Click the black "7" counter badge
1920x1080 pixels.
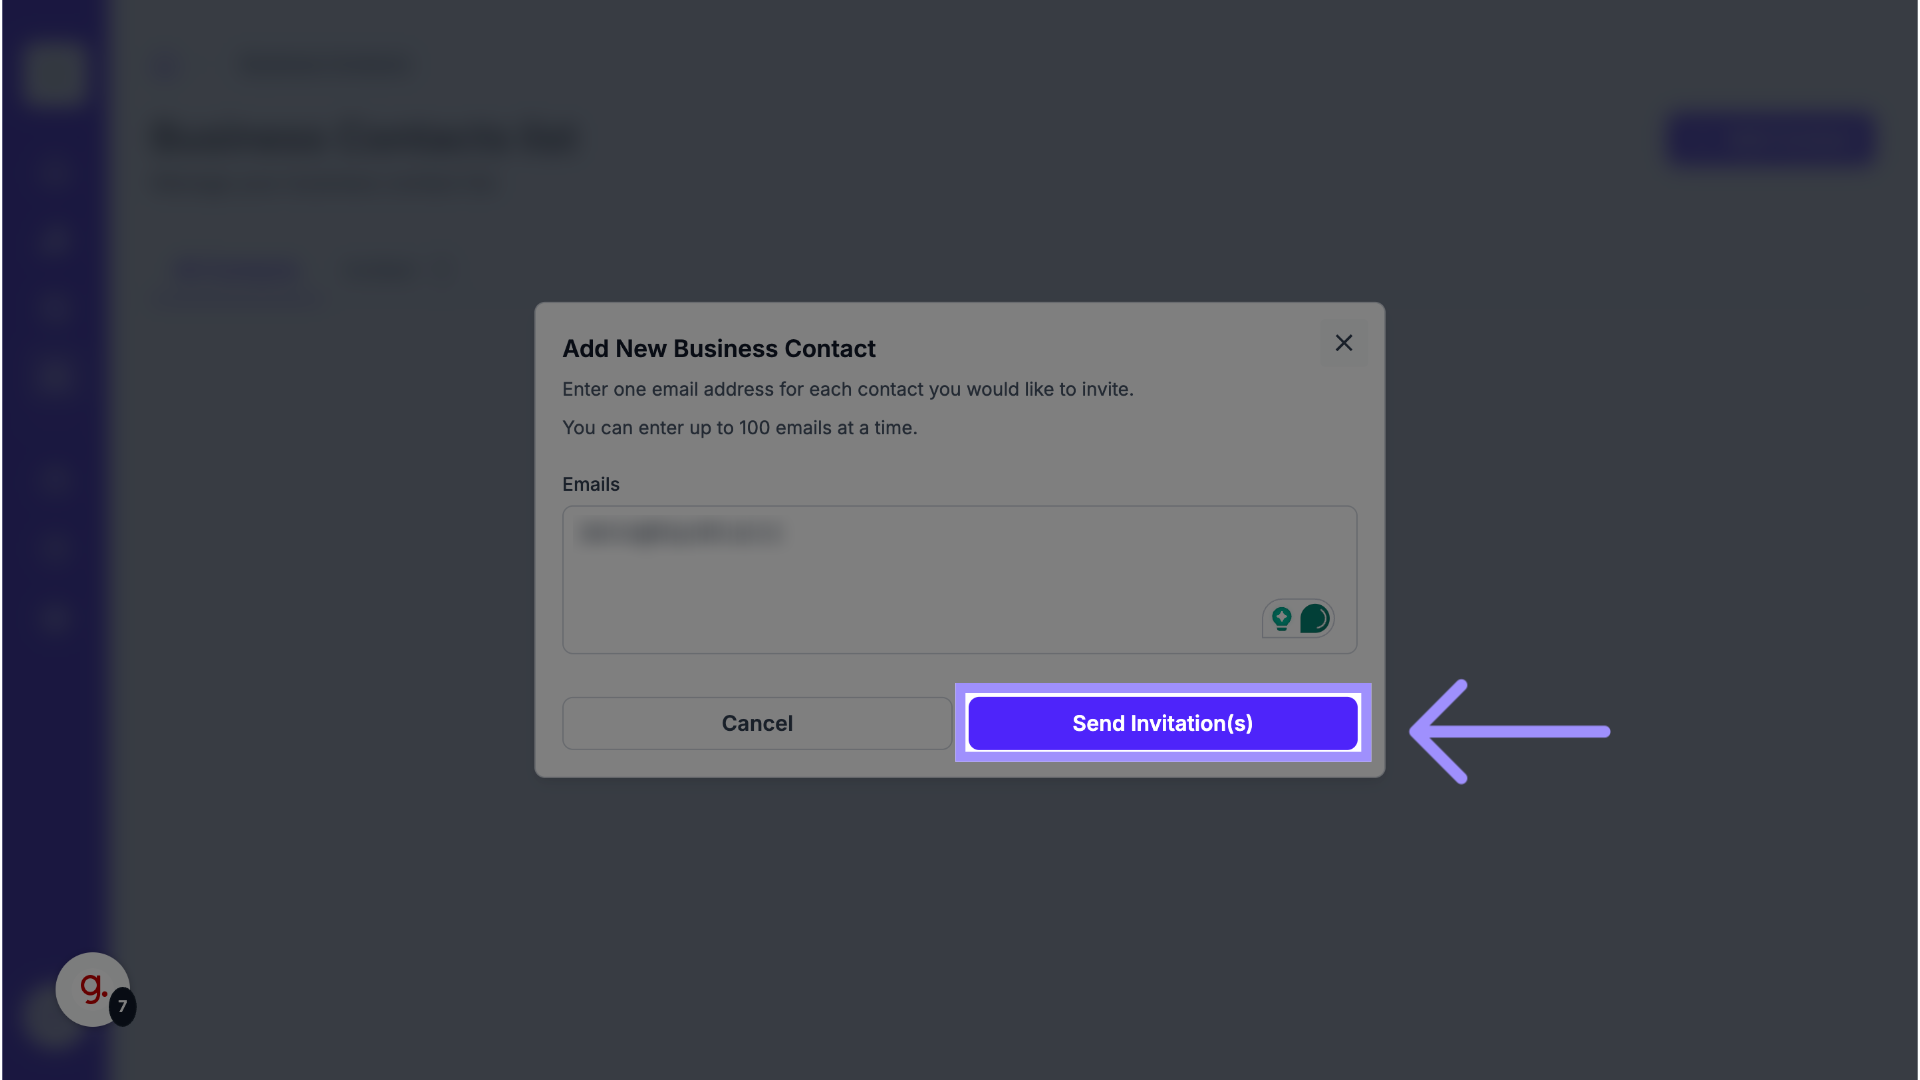tap(123, 1006)
